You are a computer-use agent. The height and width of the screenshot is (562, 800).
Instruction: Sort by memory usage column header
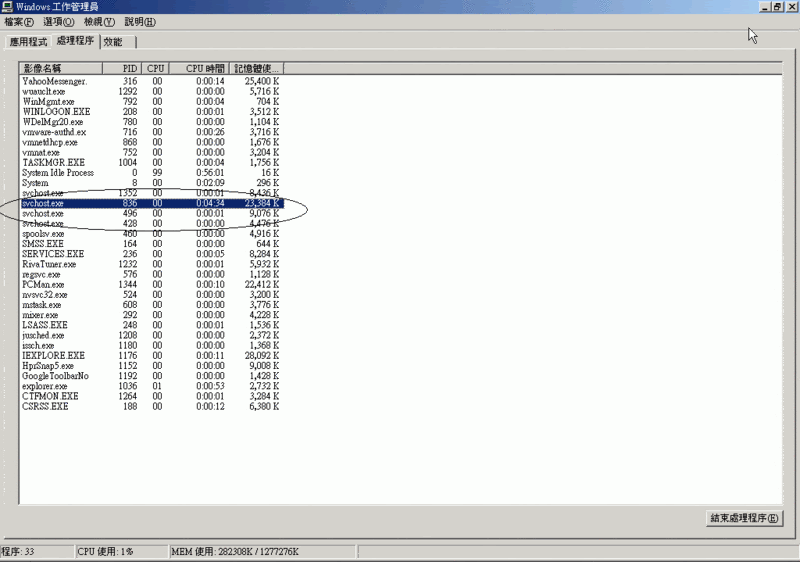point(256,68)
